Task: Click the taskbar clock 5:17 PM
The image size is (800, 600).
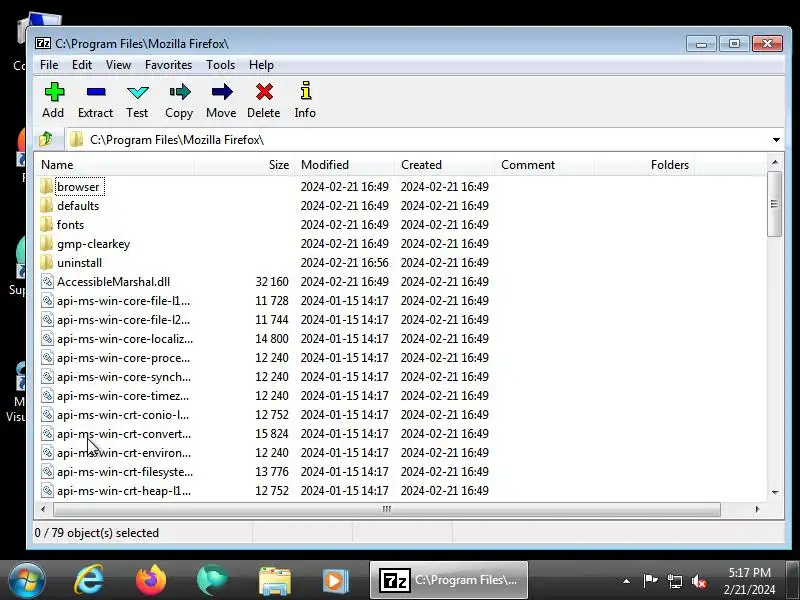Action: point(749,572)
